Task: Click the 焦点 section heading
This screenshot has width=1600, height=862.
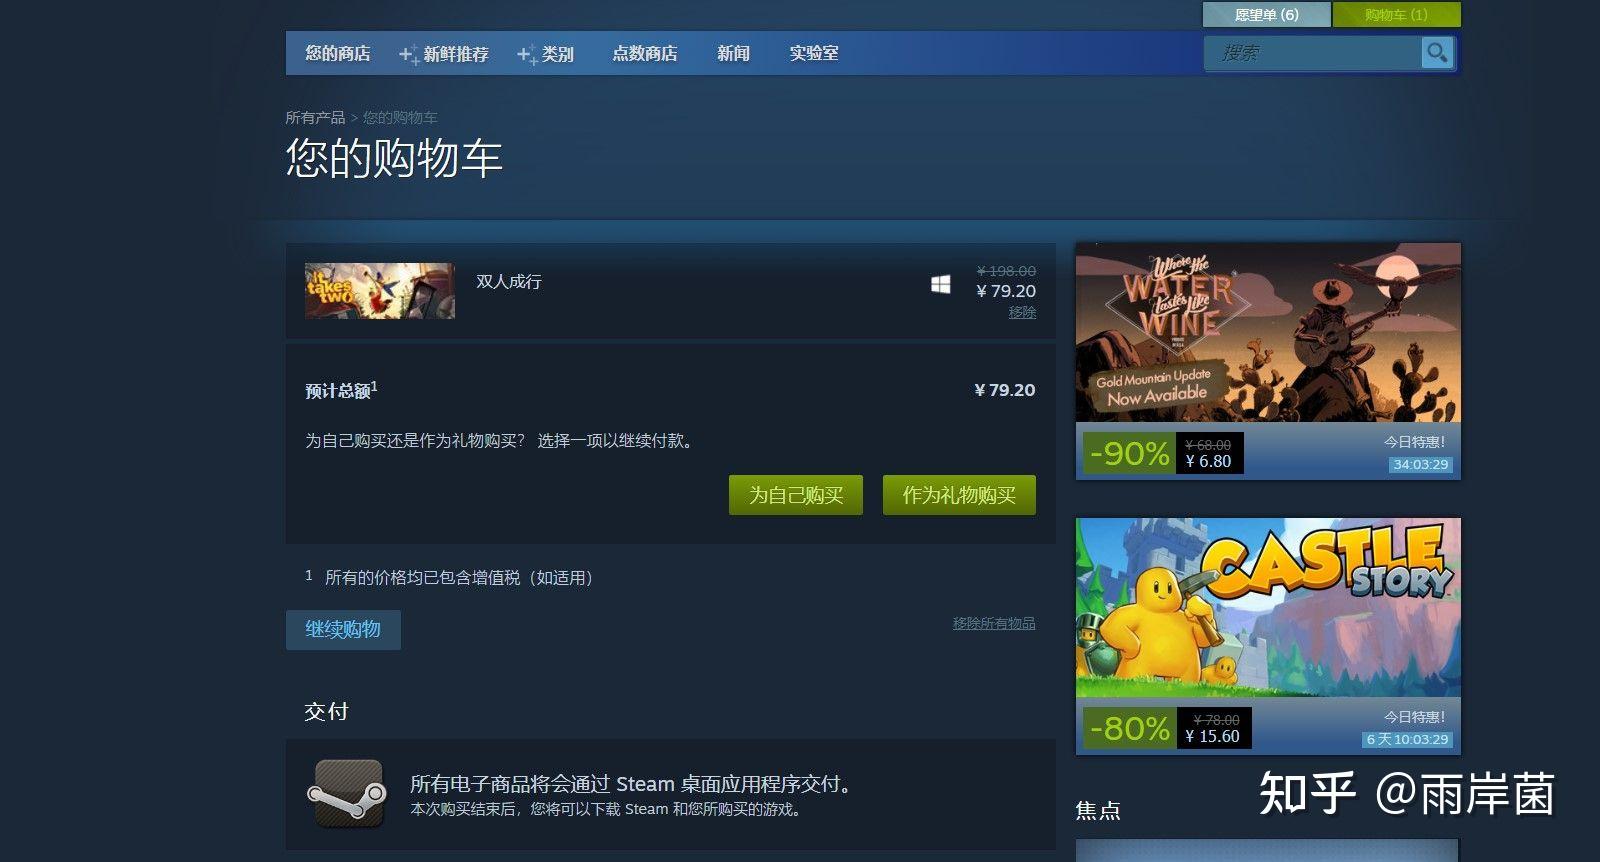Action: pyautogui.click(x=1098, y=810)
